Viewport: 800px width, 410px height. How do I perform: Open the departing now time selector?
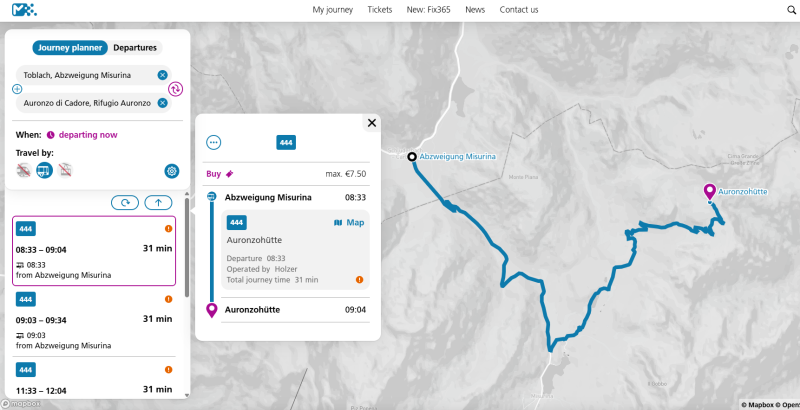point(87,134)
